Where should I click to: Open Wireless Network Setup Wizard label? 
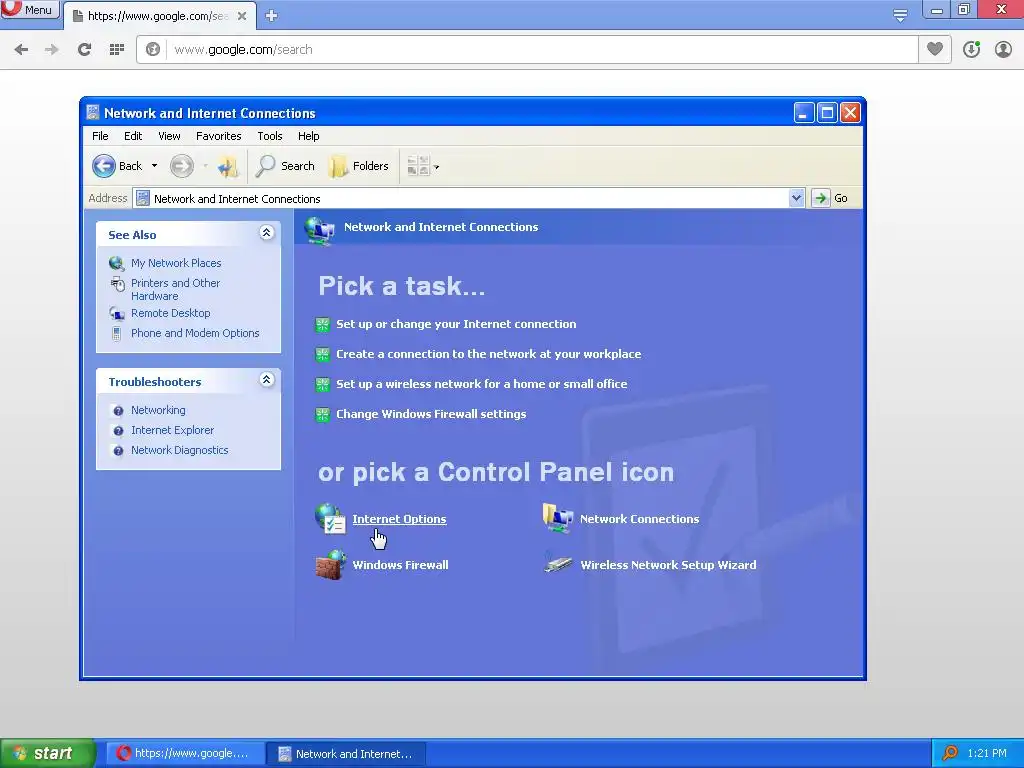(668, 565)
